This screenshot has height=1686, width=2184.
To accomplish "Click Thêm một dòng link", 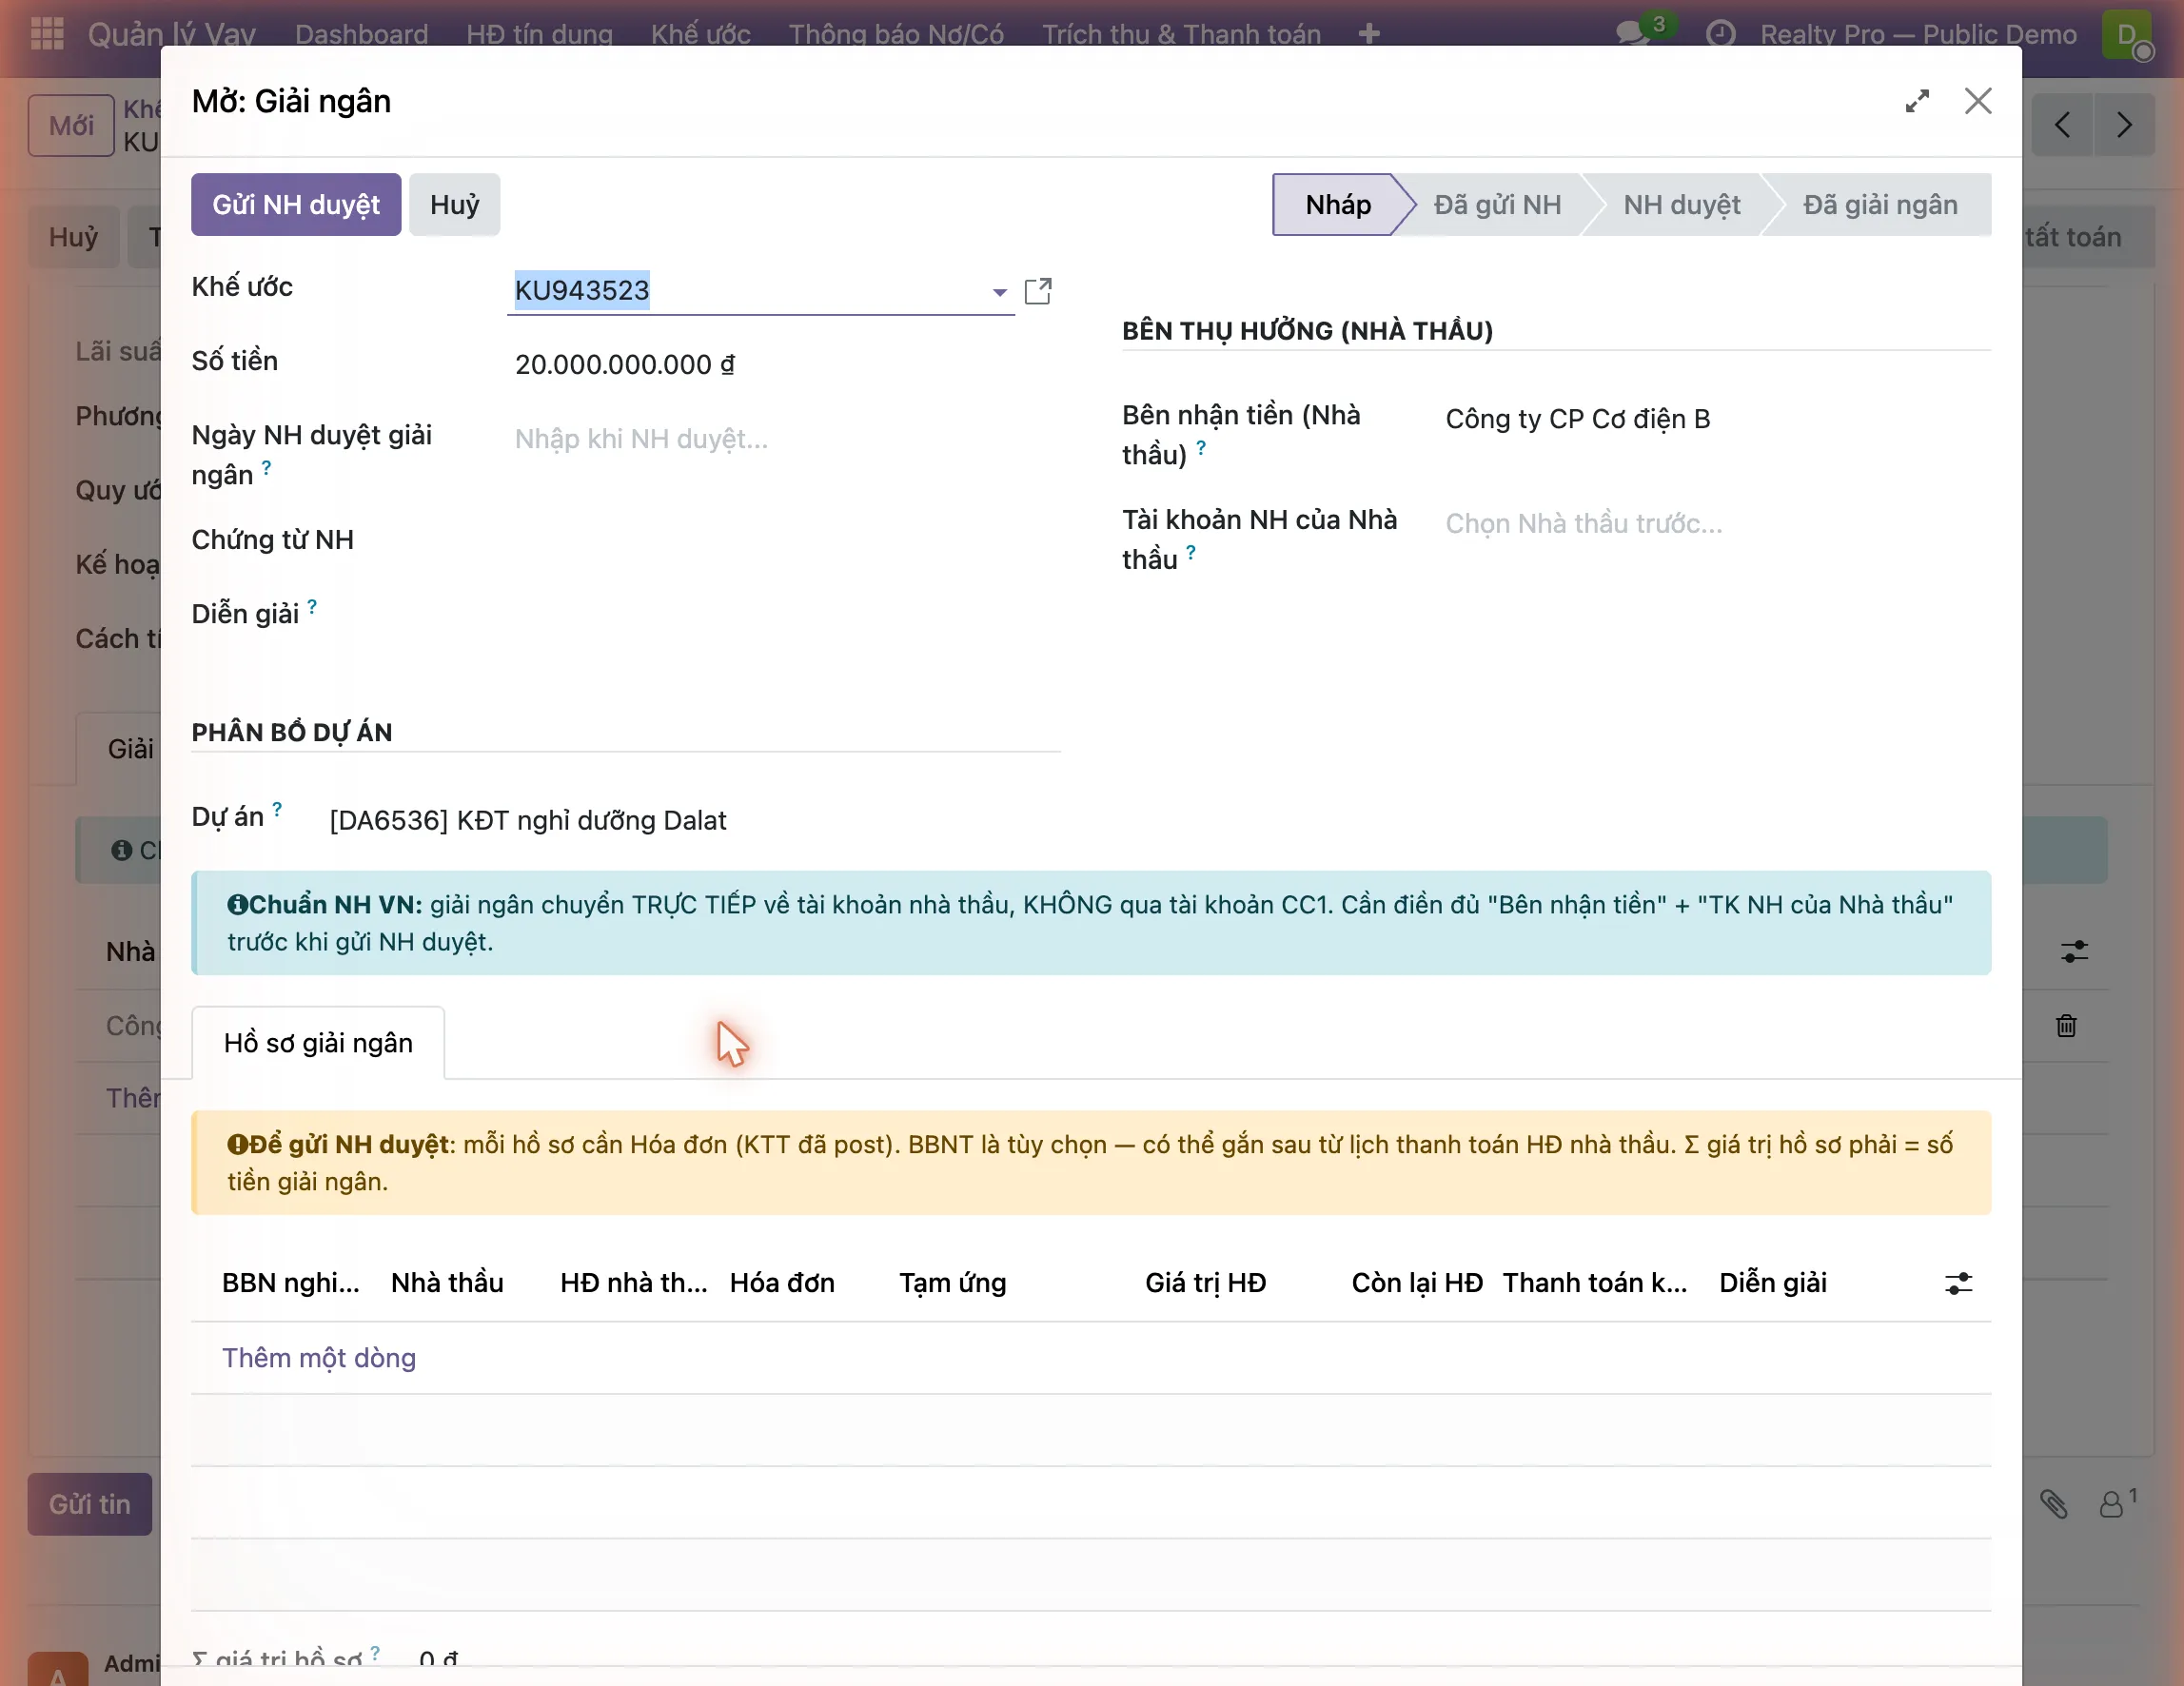I will [x=319, y=1358].
